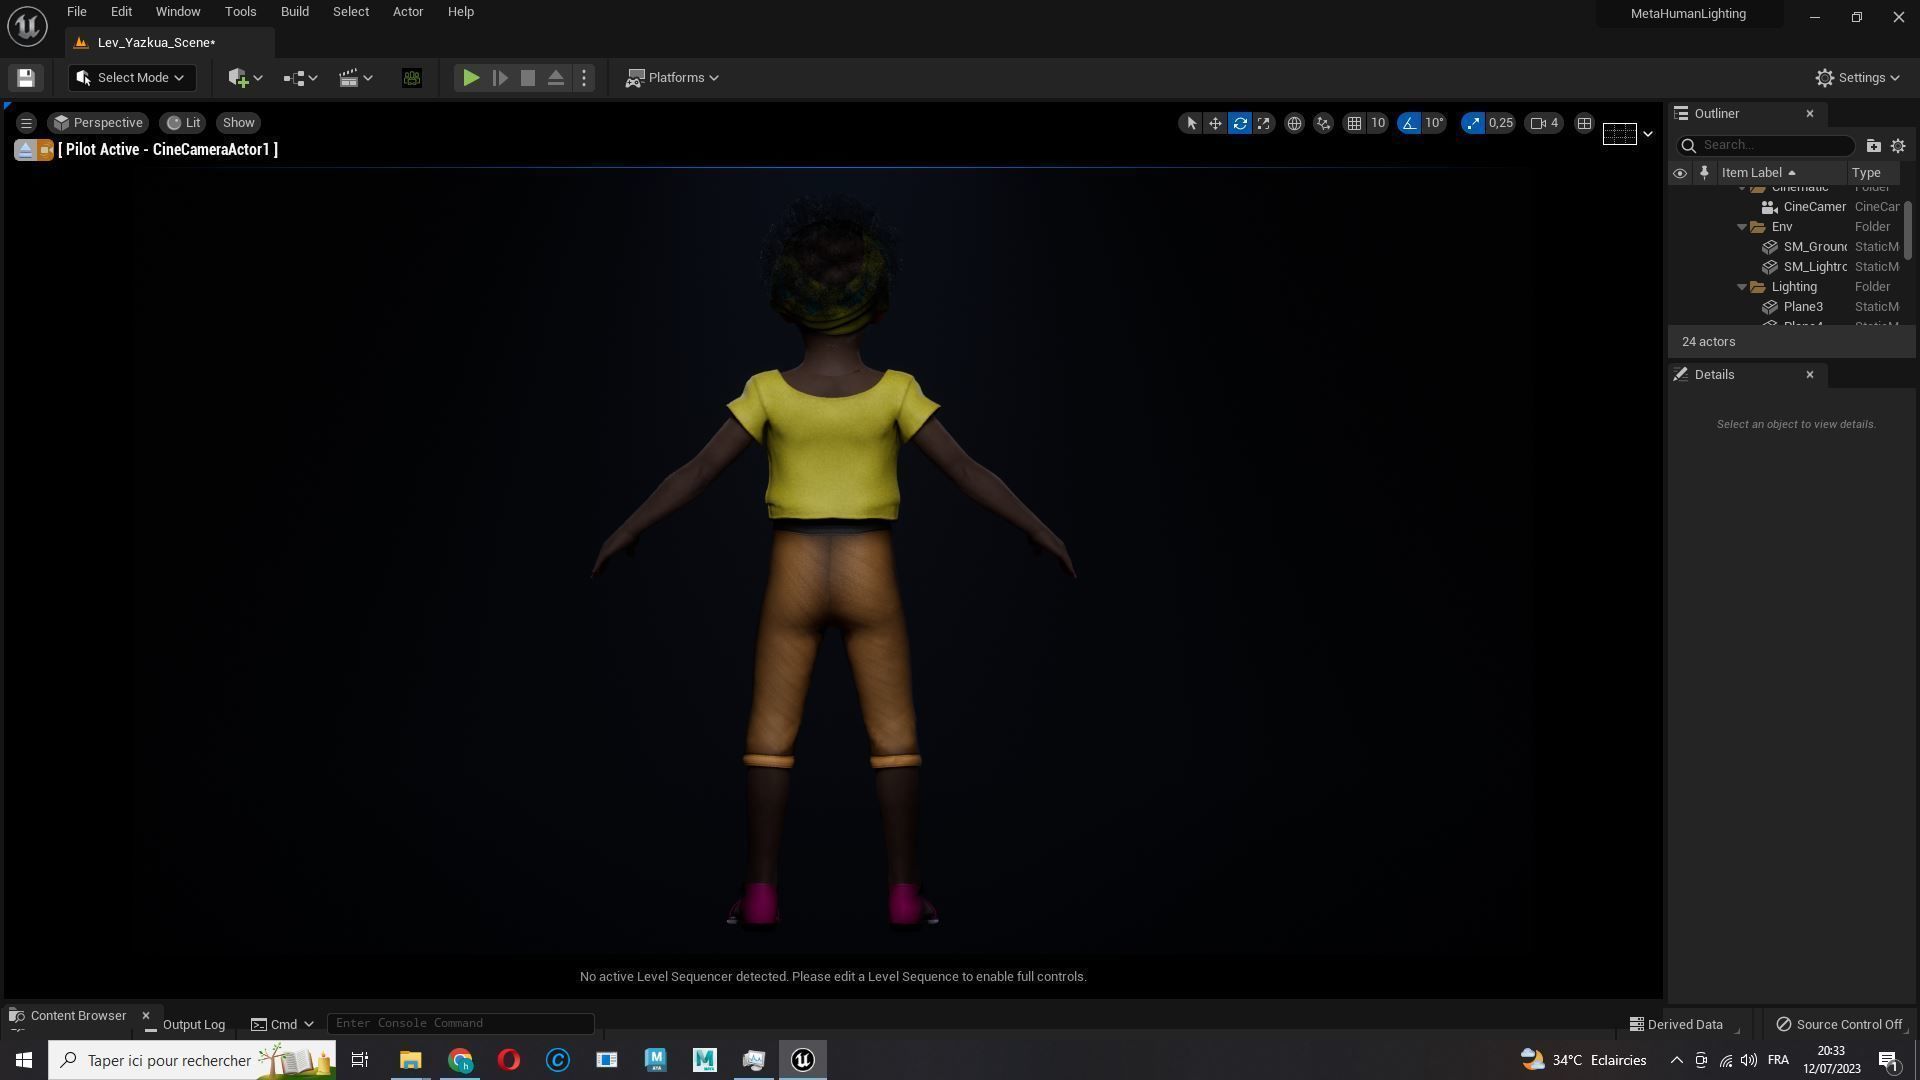Viewport: 1920px width, 1080px height.
Task: Select the scale transform tool
Action: [1264, 123]
